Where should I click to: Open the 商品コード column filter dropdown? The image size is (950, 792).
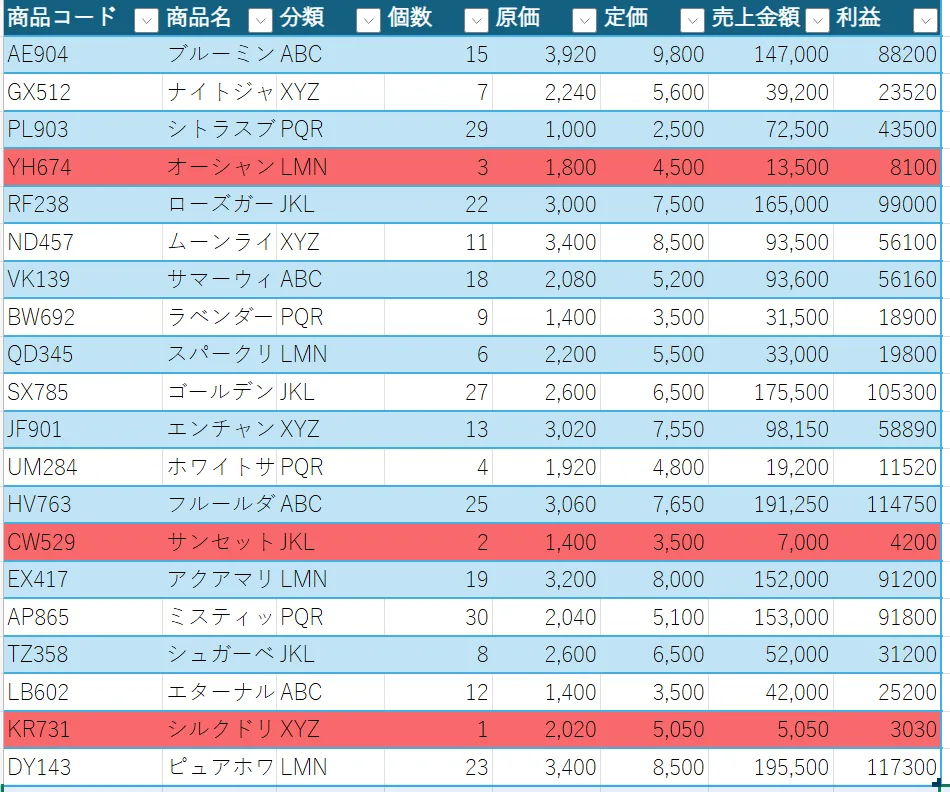tap(146, 19)
